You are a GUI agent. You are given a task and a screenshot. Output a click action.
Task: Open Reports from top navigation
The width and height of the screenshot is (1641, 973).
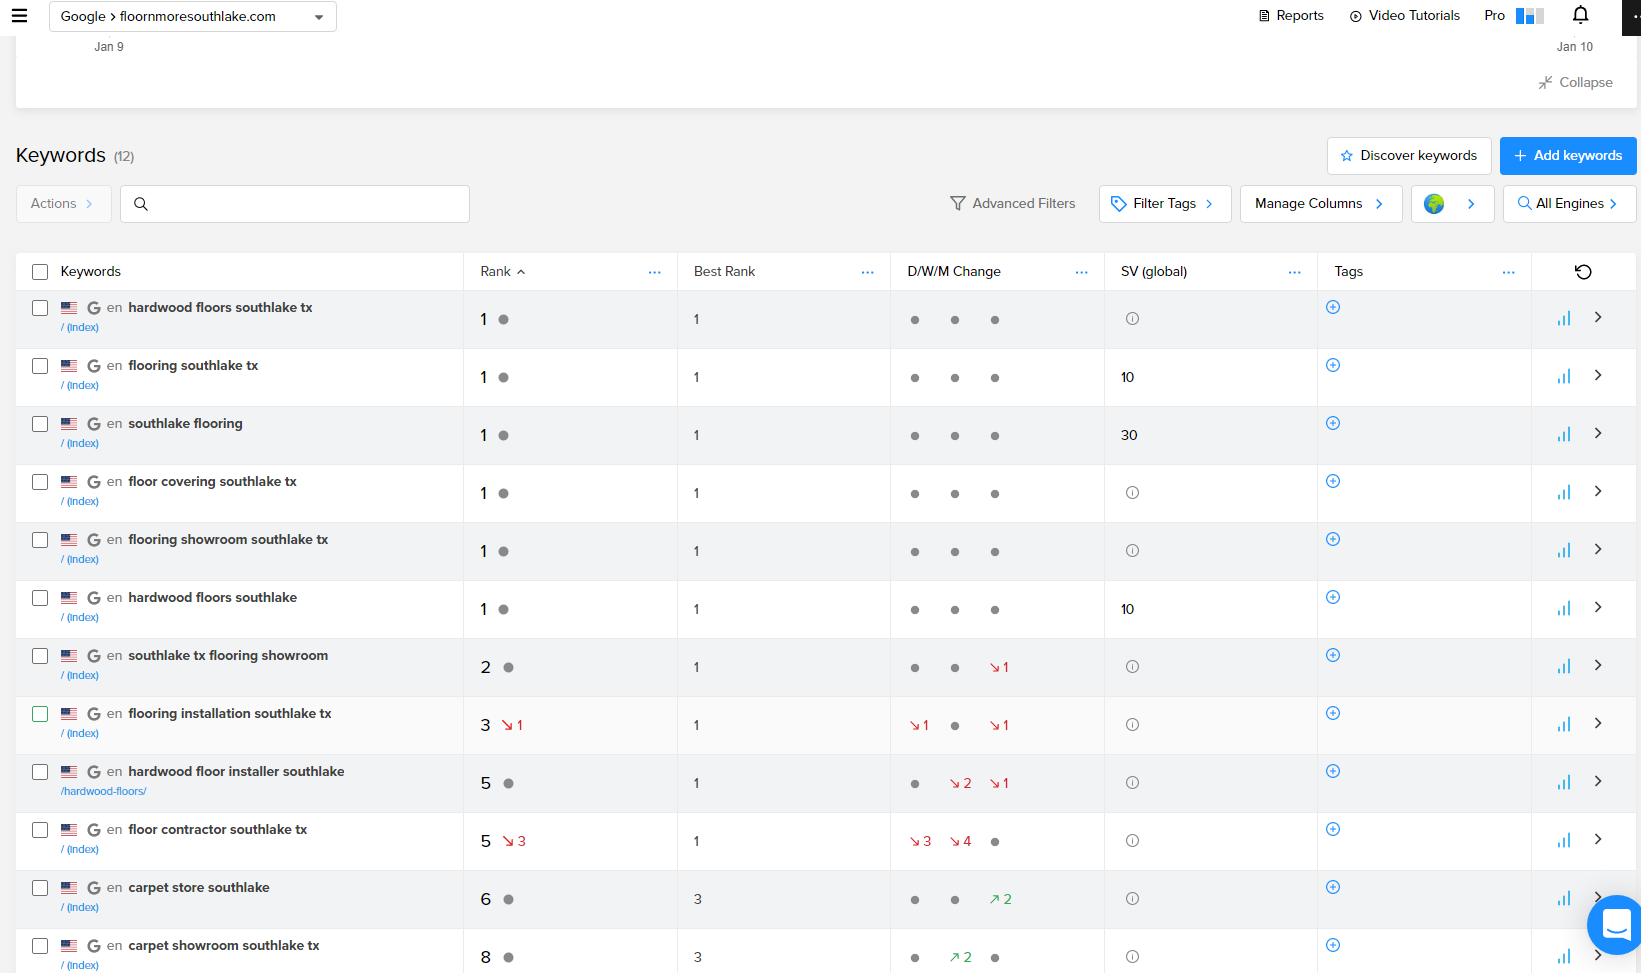point(1291,16)
